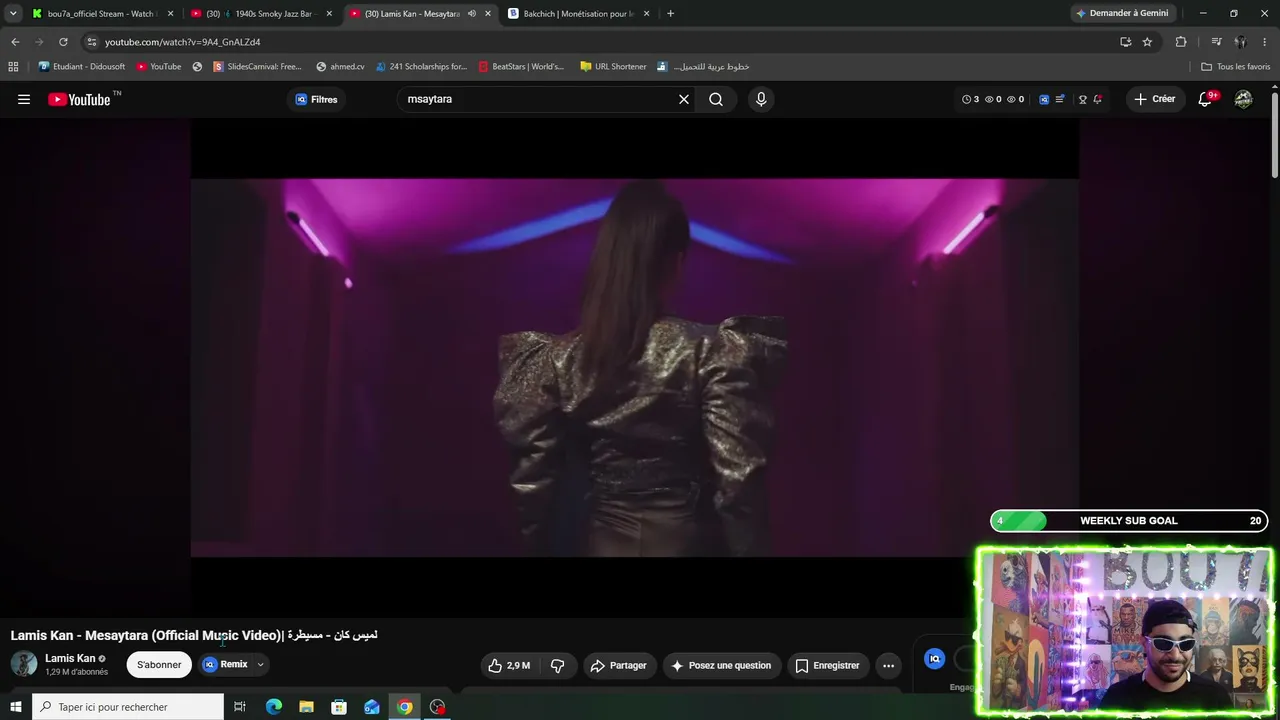This screenshot has height=720, width=1280.
Task: Click the Remix button
Action: coord(225,664)
